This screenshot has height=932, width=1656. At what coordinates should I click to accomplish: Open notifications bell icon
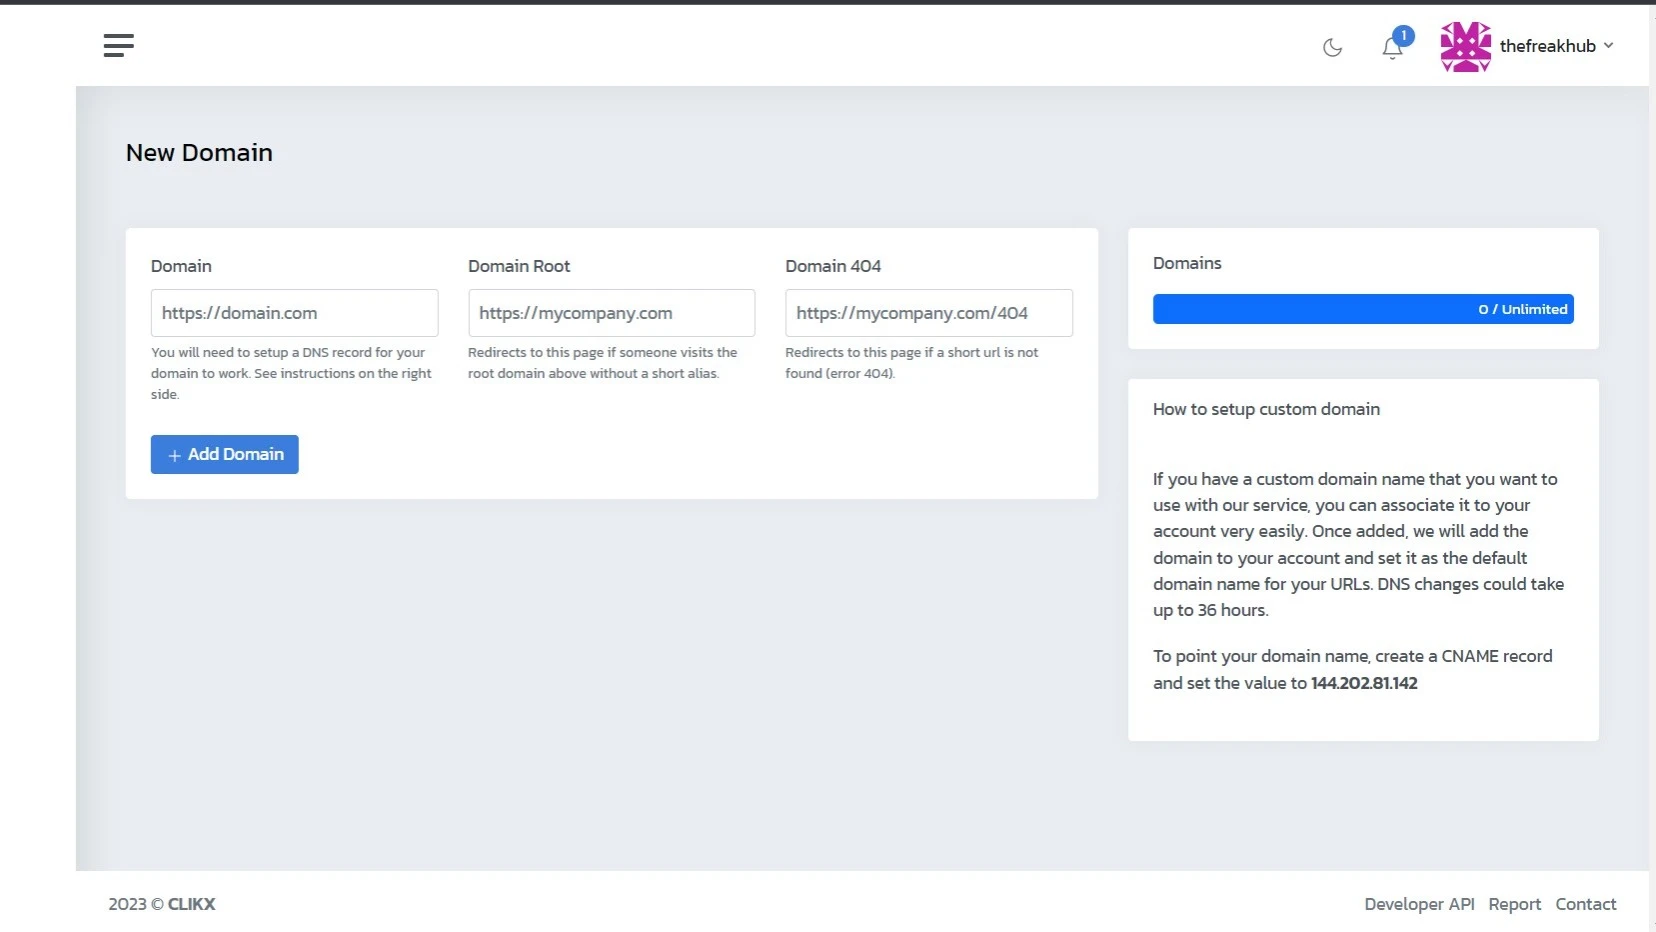click(1392, 47)
